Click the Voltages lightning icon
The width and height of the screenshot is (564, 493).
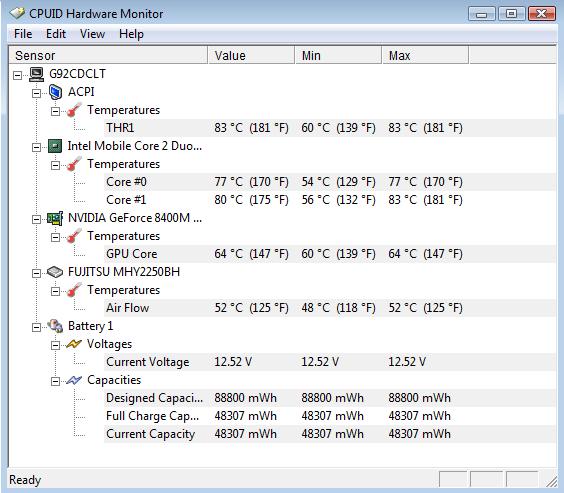(x=74, y=344)
